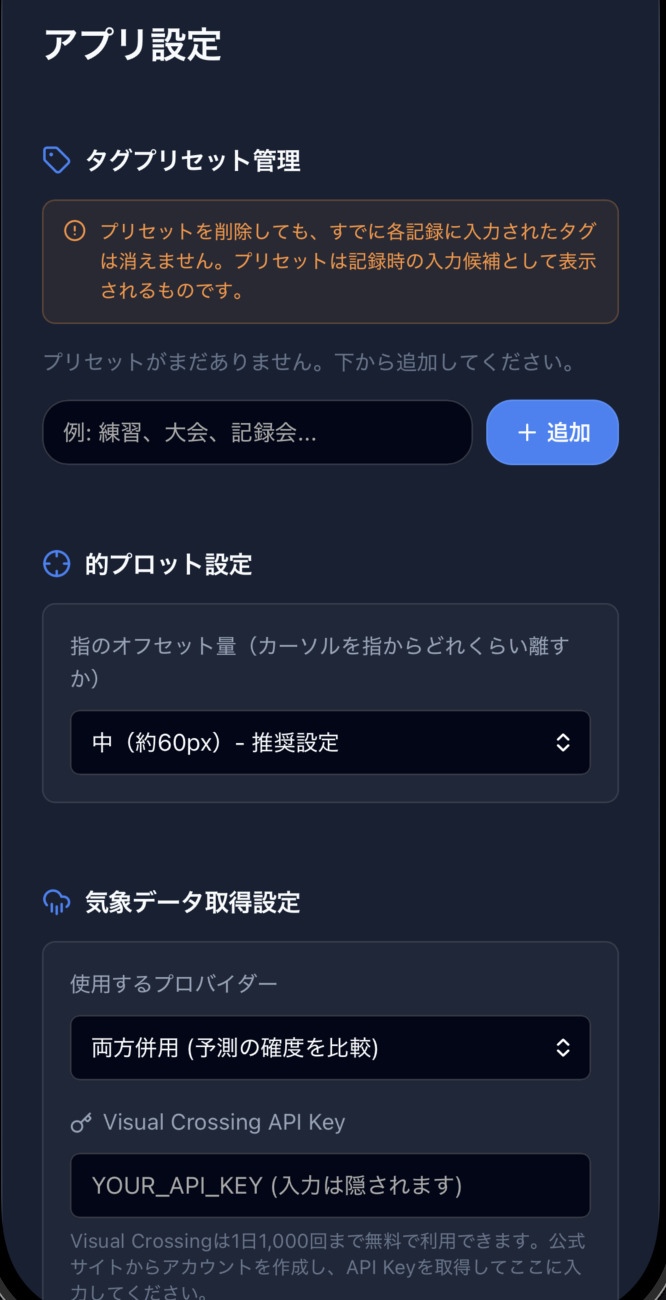Click the orange warning circle icon

click(x=75, y=231)
